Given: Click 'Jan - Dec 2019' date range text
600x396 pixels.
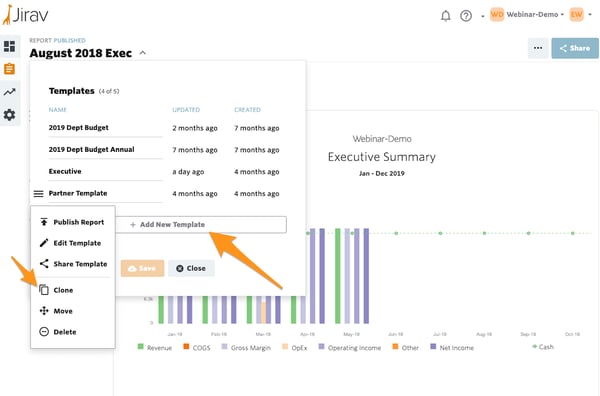Looking at the screenshot, I should click(382, 173).
